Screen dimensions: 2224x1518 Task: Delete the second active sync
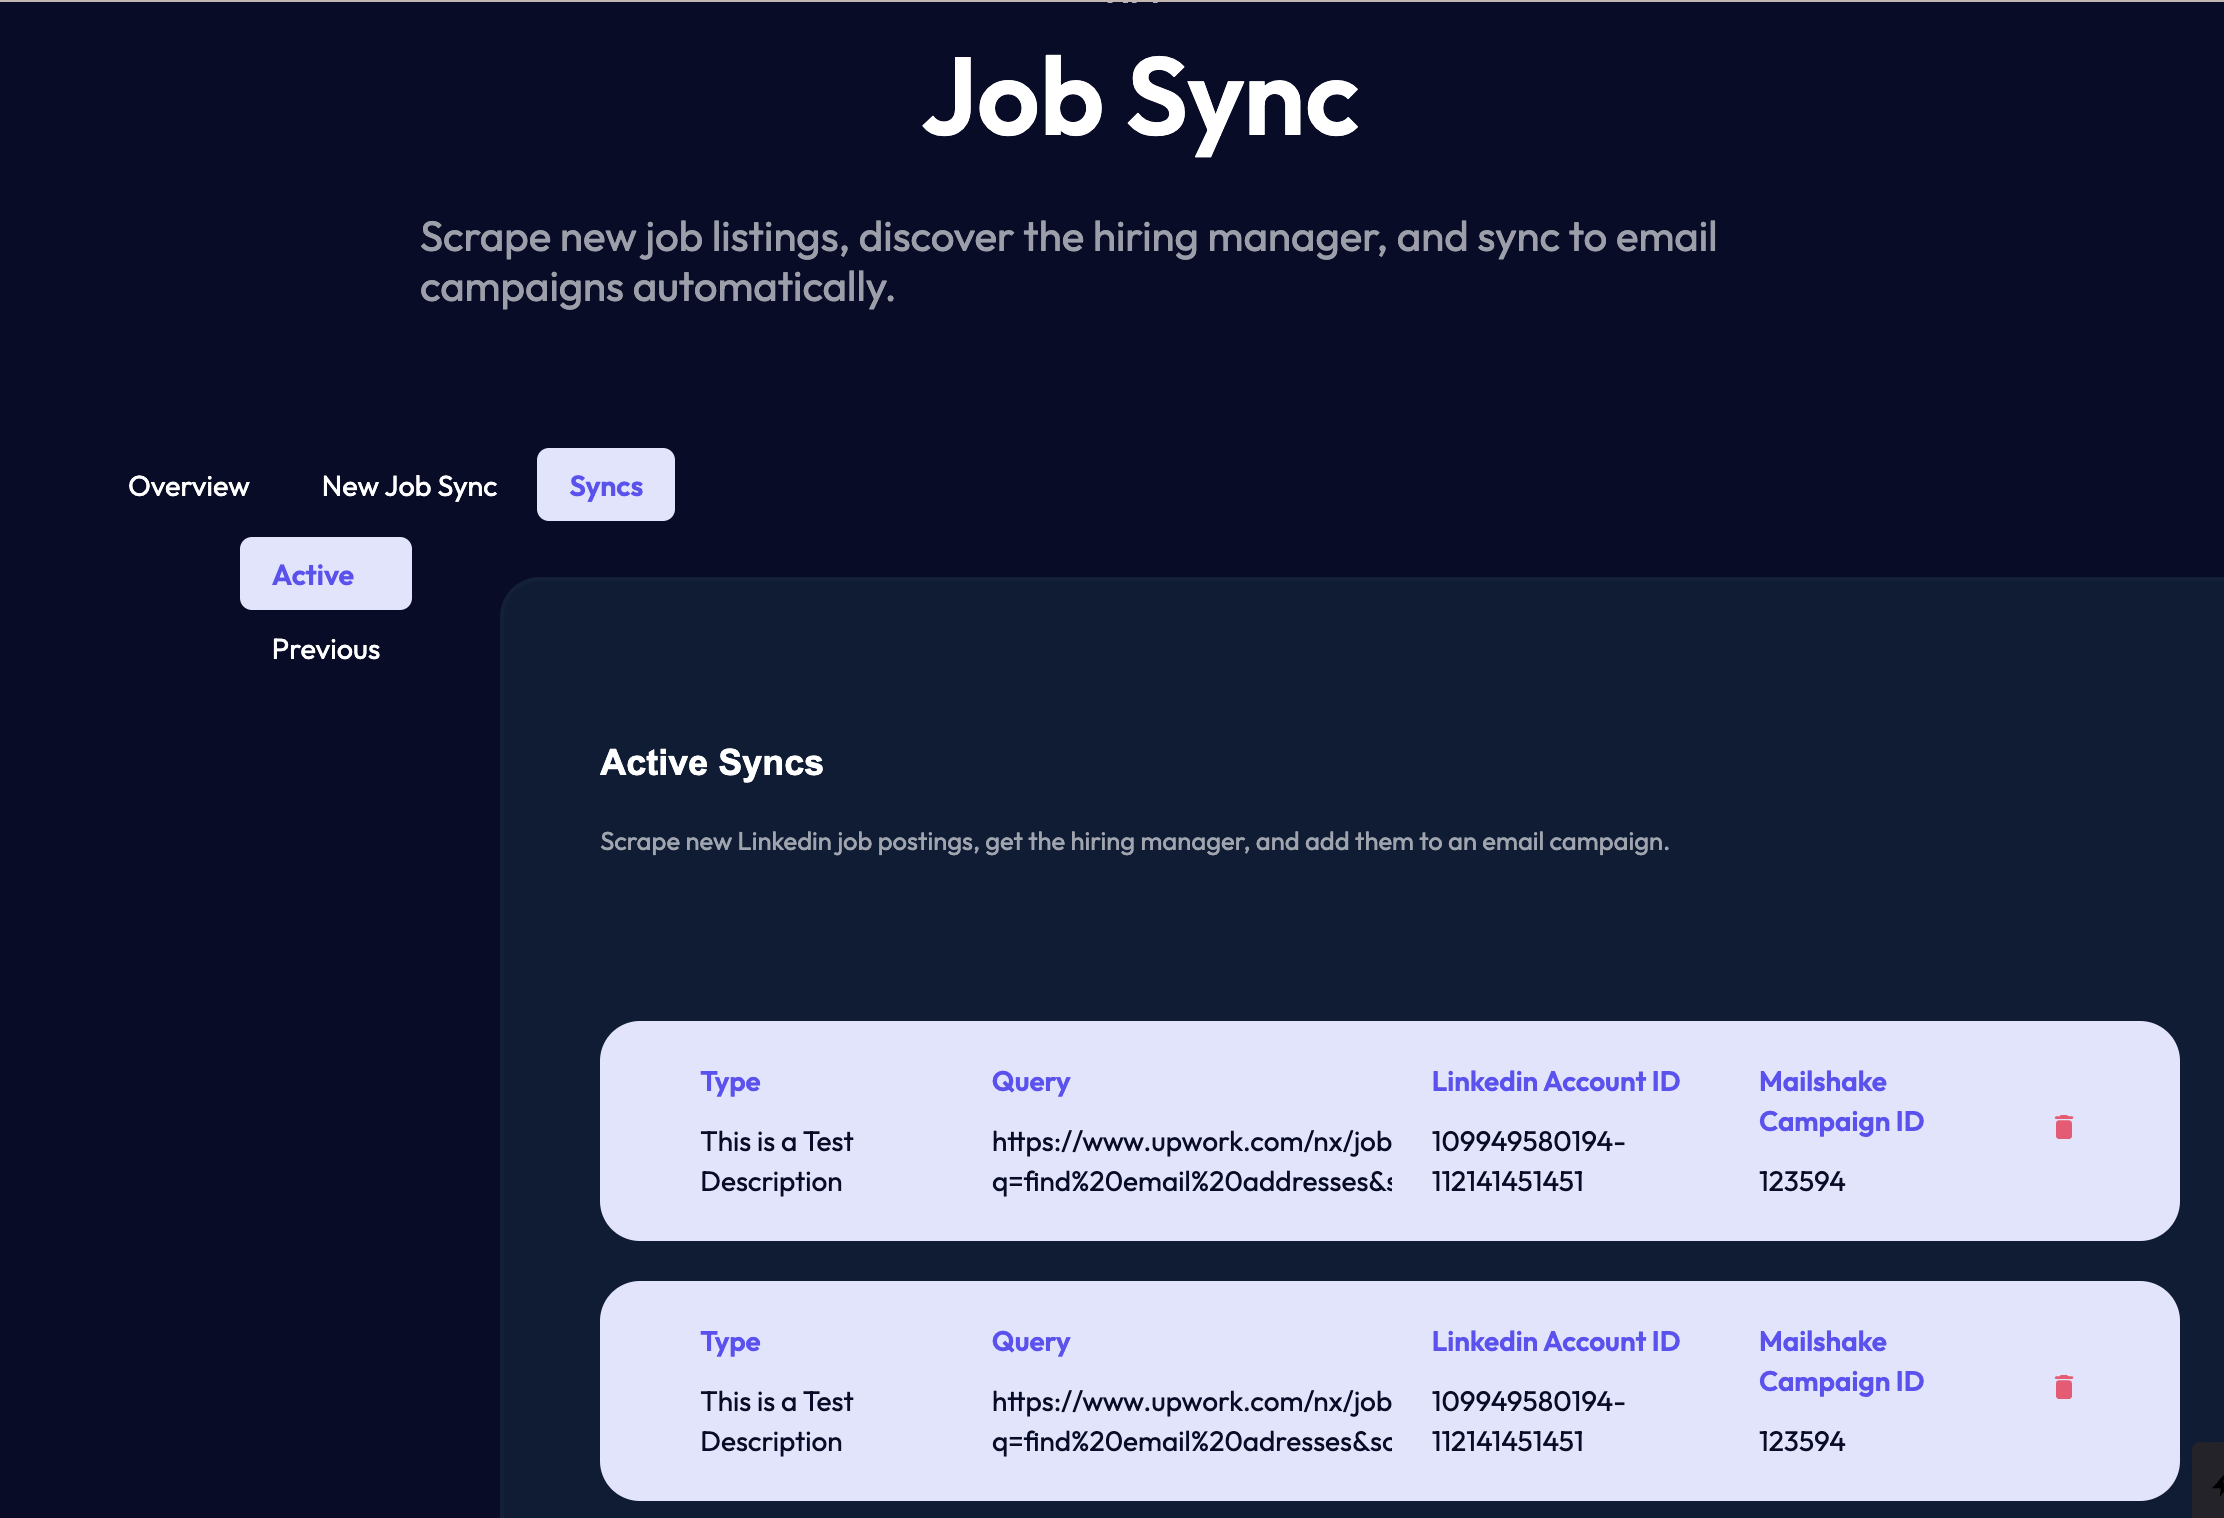(x=2063, y=1387)
